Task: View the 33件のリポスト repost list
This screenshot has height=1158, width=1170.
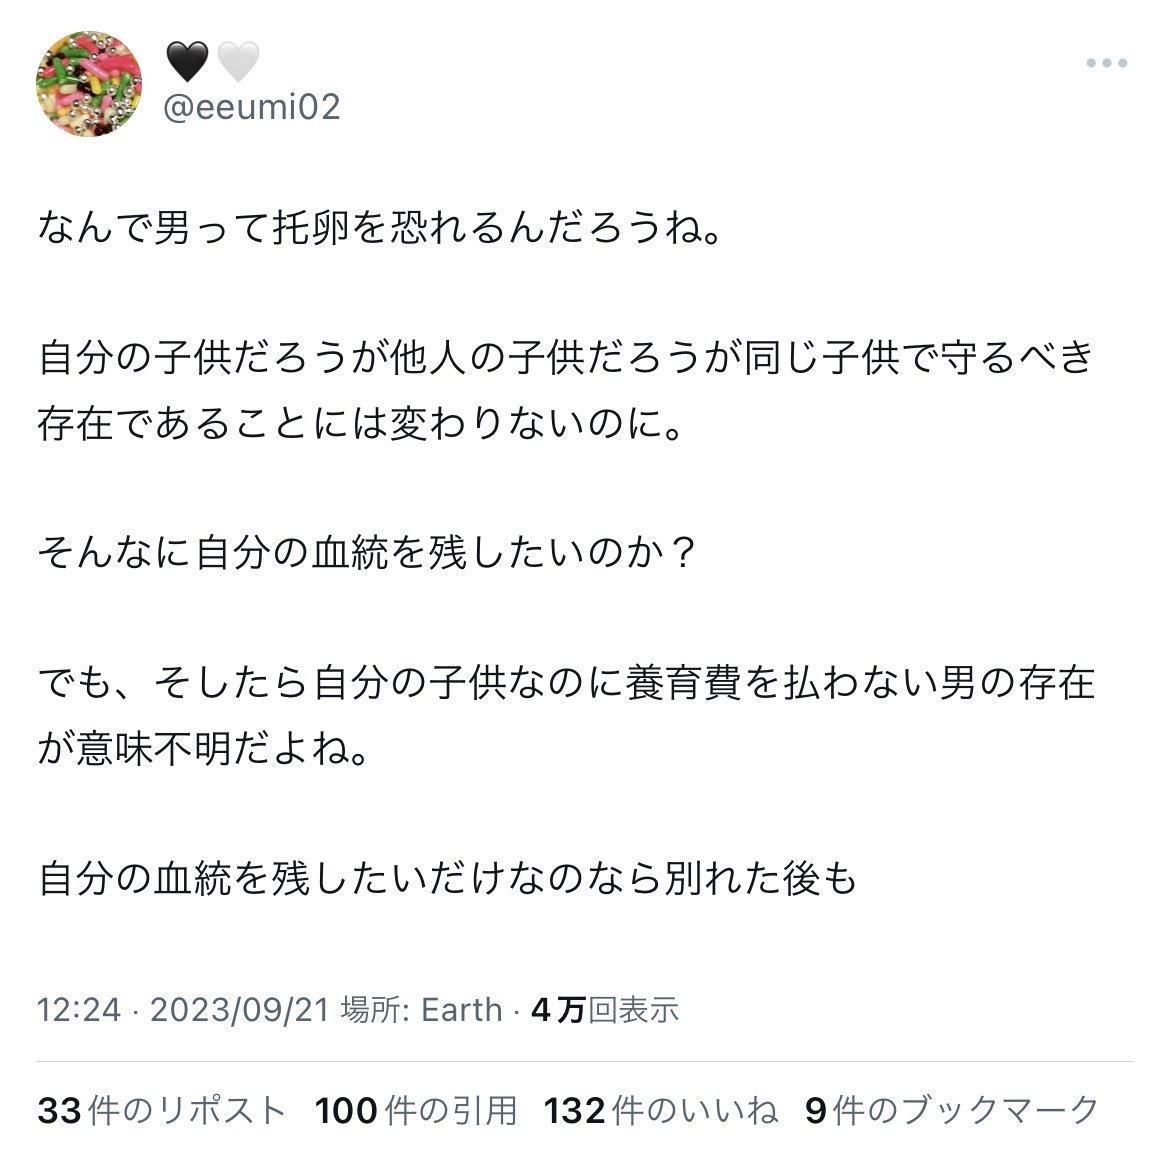Action: [x=162, y=1110]
